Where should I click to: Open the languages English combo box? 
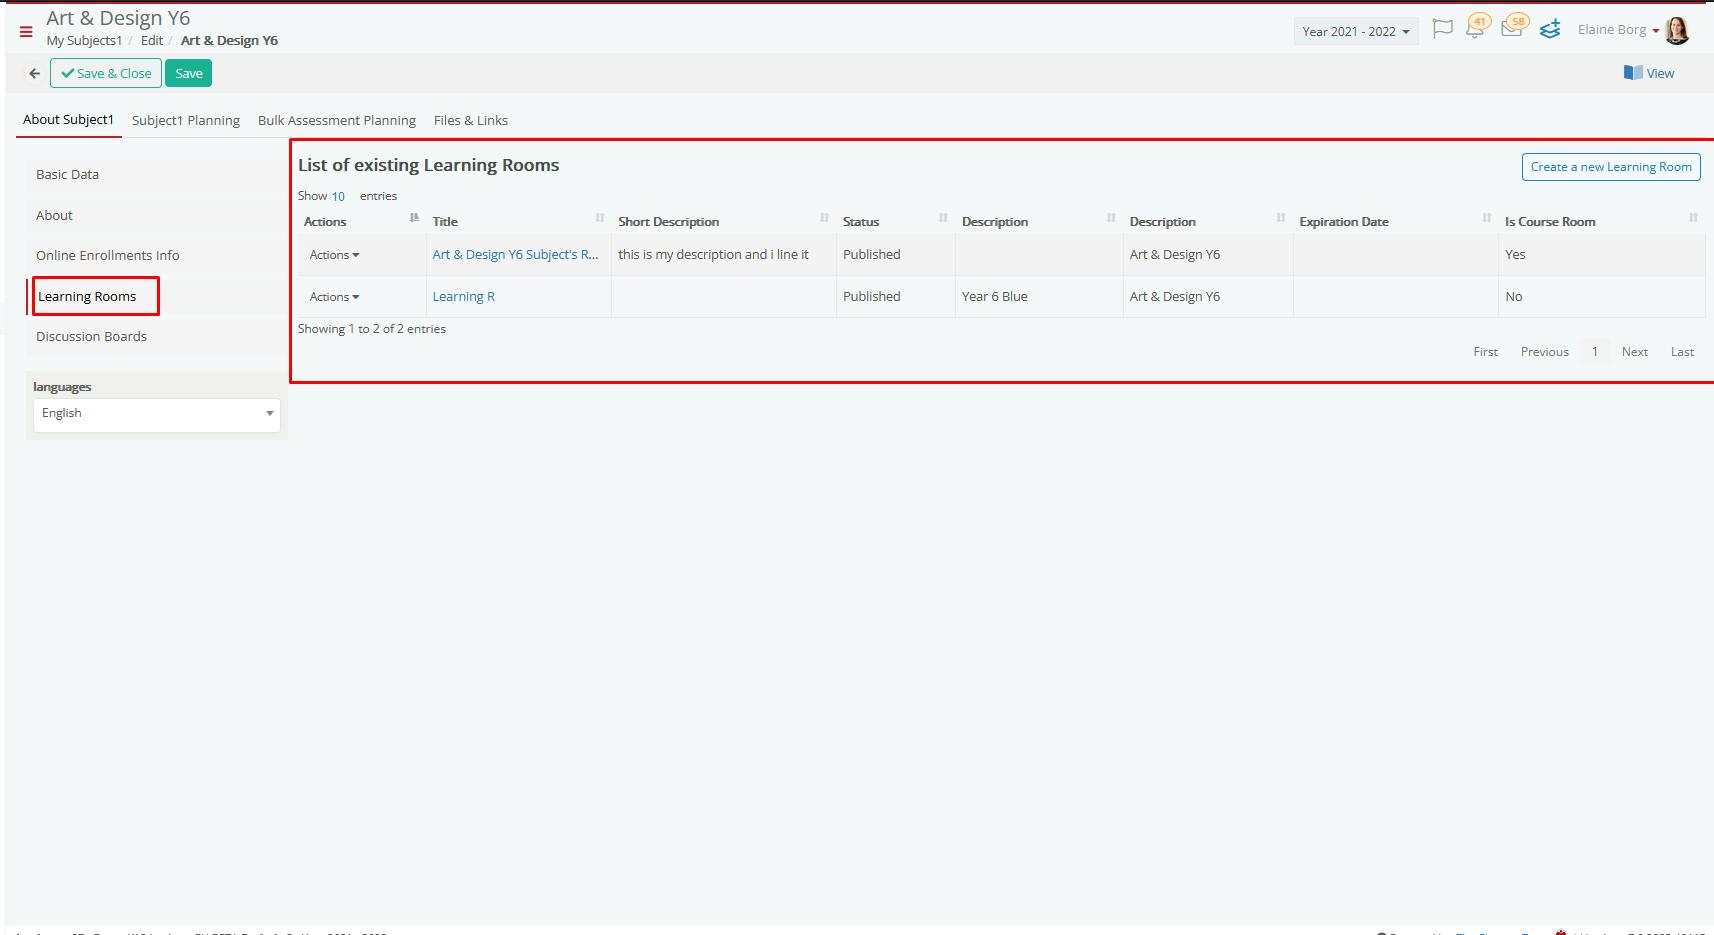tap(157, 414)
